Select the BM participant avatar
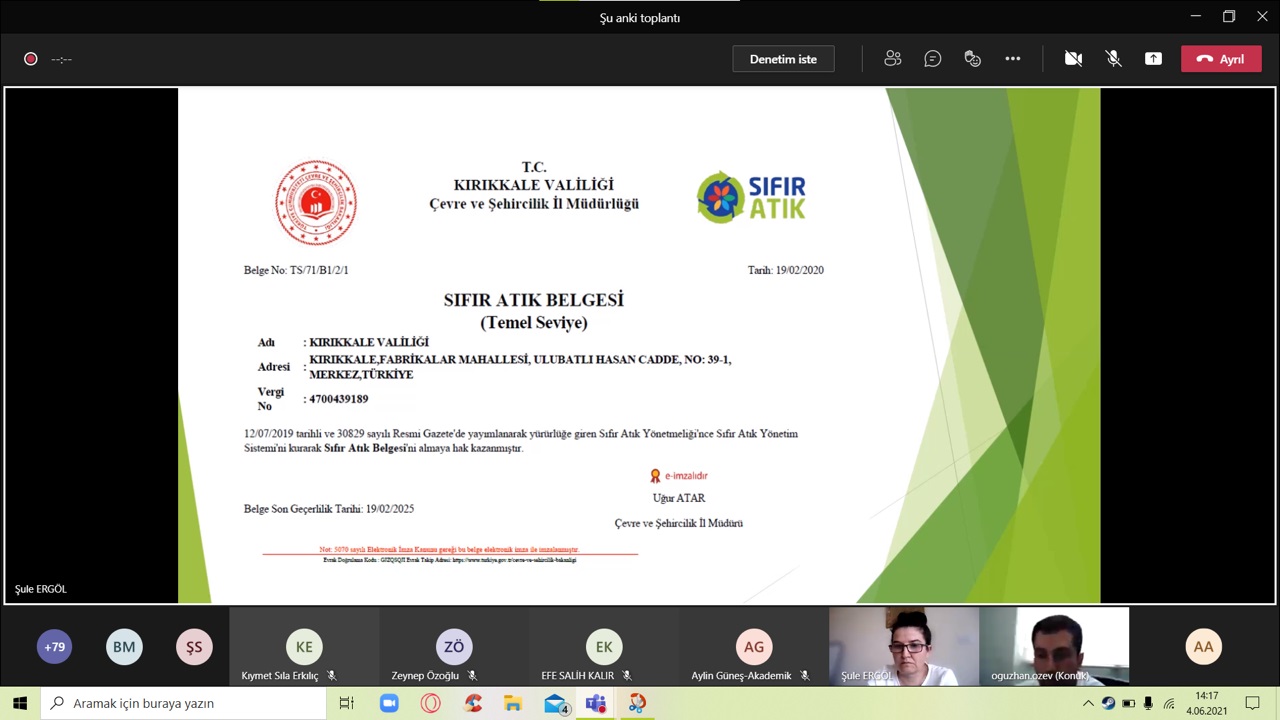This screenshot has width=1280, height=720. click(124, 647)
